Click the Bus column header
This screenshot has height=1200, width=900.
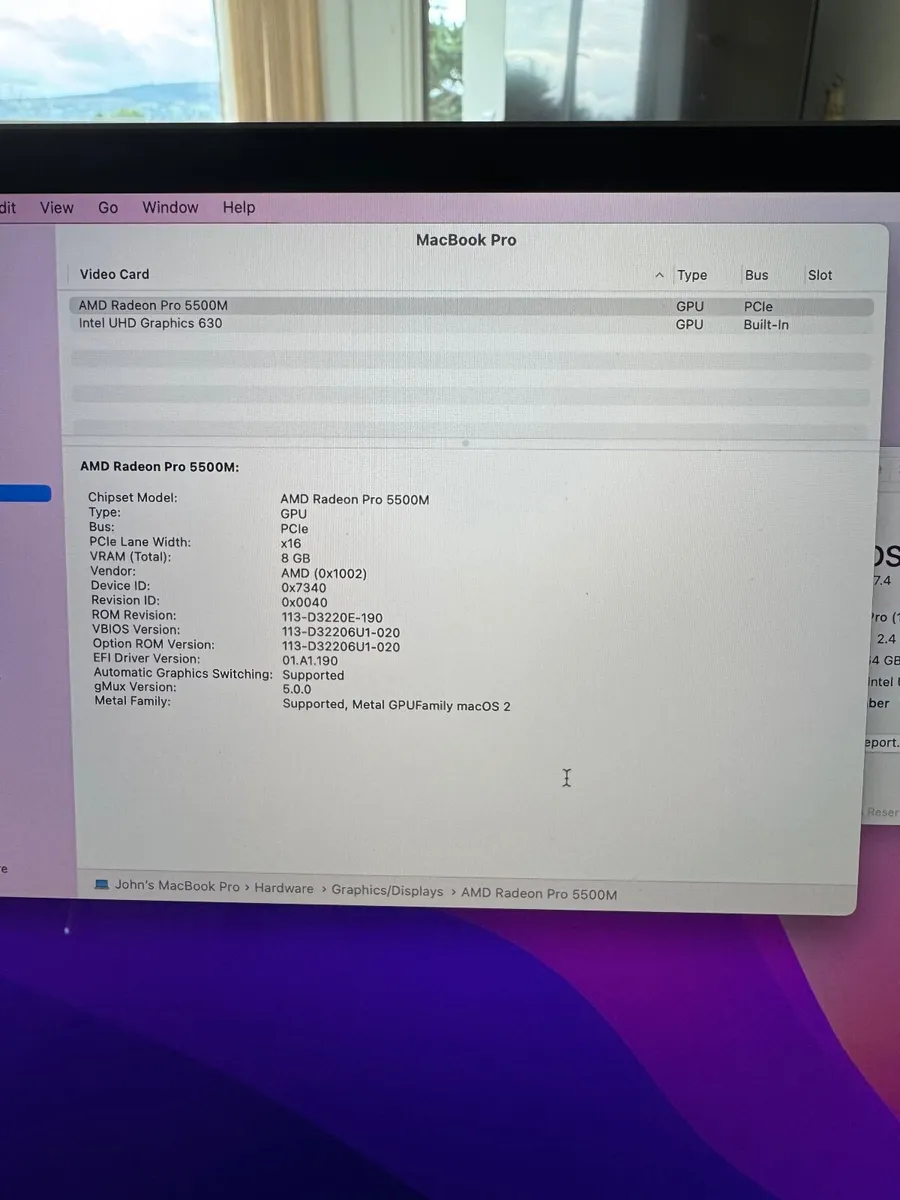click(x=757, y=275)
